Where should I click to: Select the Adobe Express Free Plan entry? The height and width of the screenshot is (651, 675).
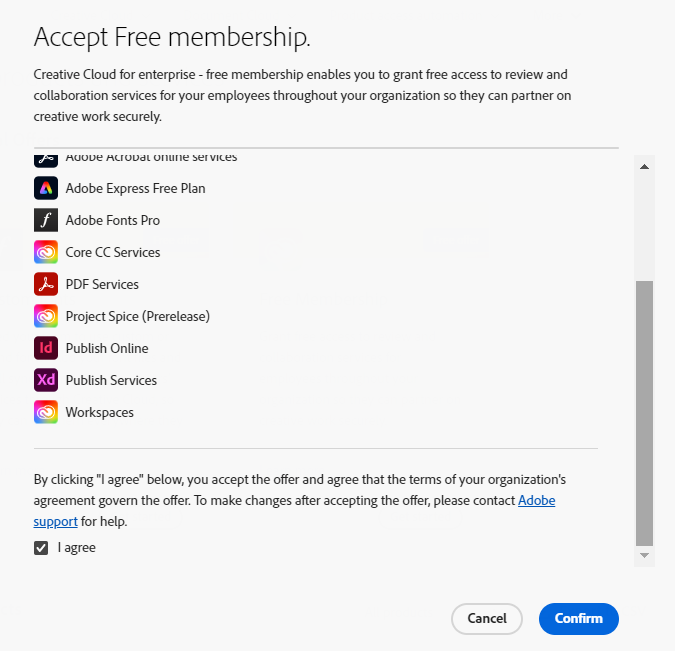click(135, 188)
